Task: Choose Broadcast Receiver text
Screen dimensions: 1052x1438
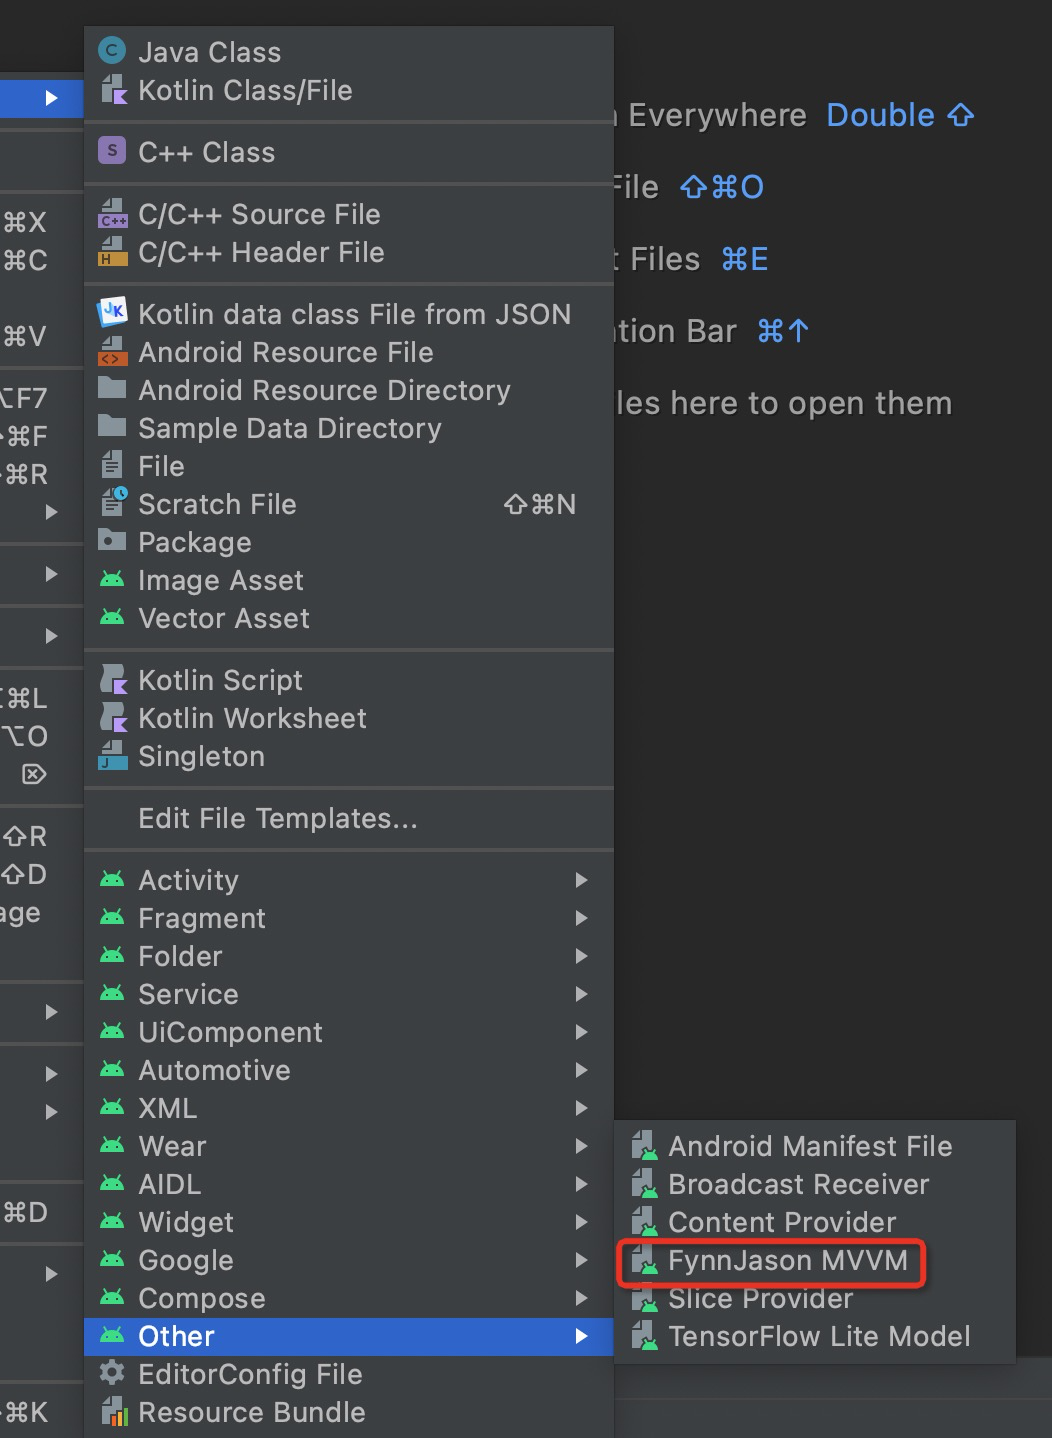Action: click(799, 1184)
